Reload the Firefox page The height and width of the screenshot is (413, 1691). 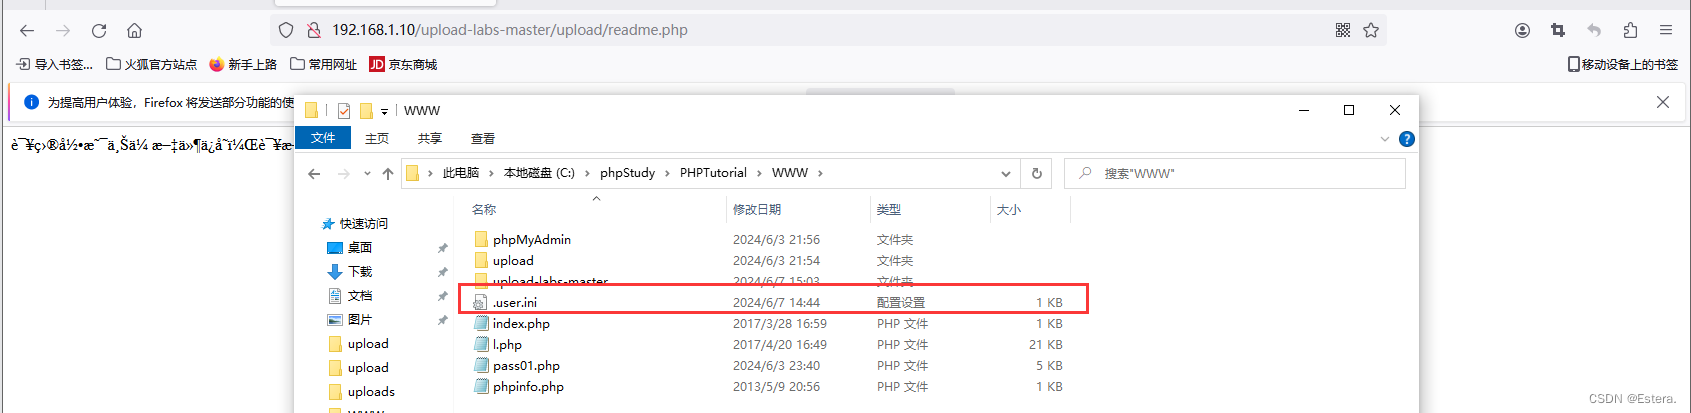click(99, 30)
